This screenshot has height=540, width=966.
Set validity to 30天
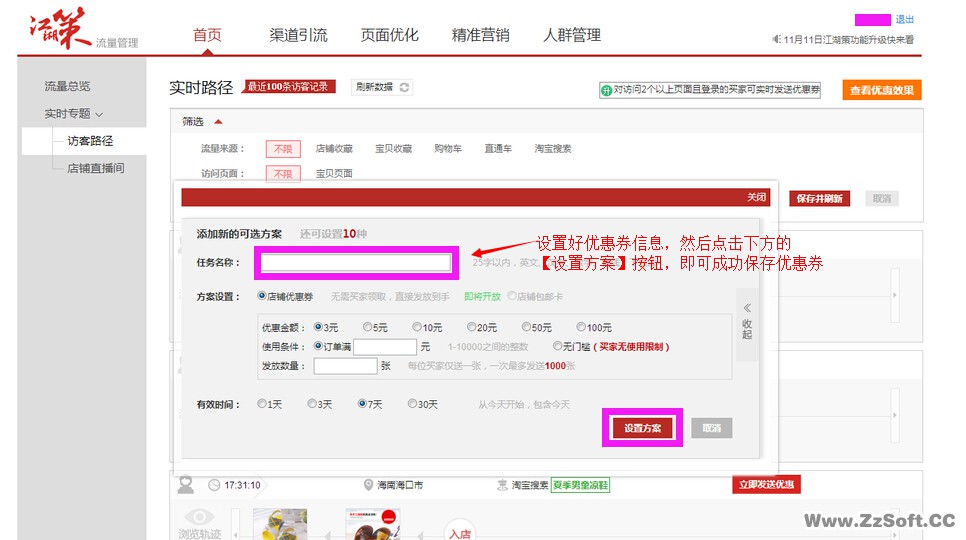412,404
